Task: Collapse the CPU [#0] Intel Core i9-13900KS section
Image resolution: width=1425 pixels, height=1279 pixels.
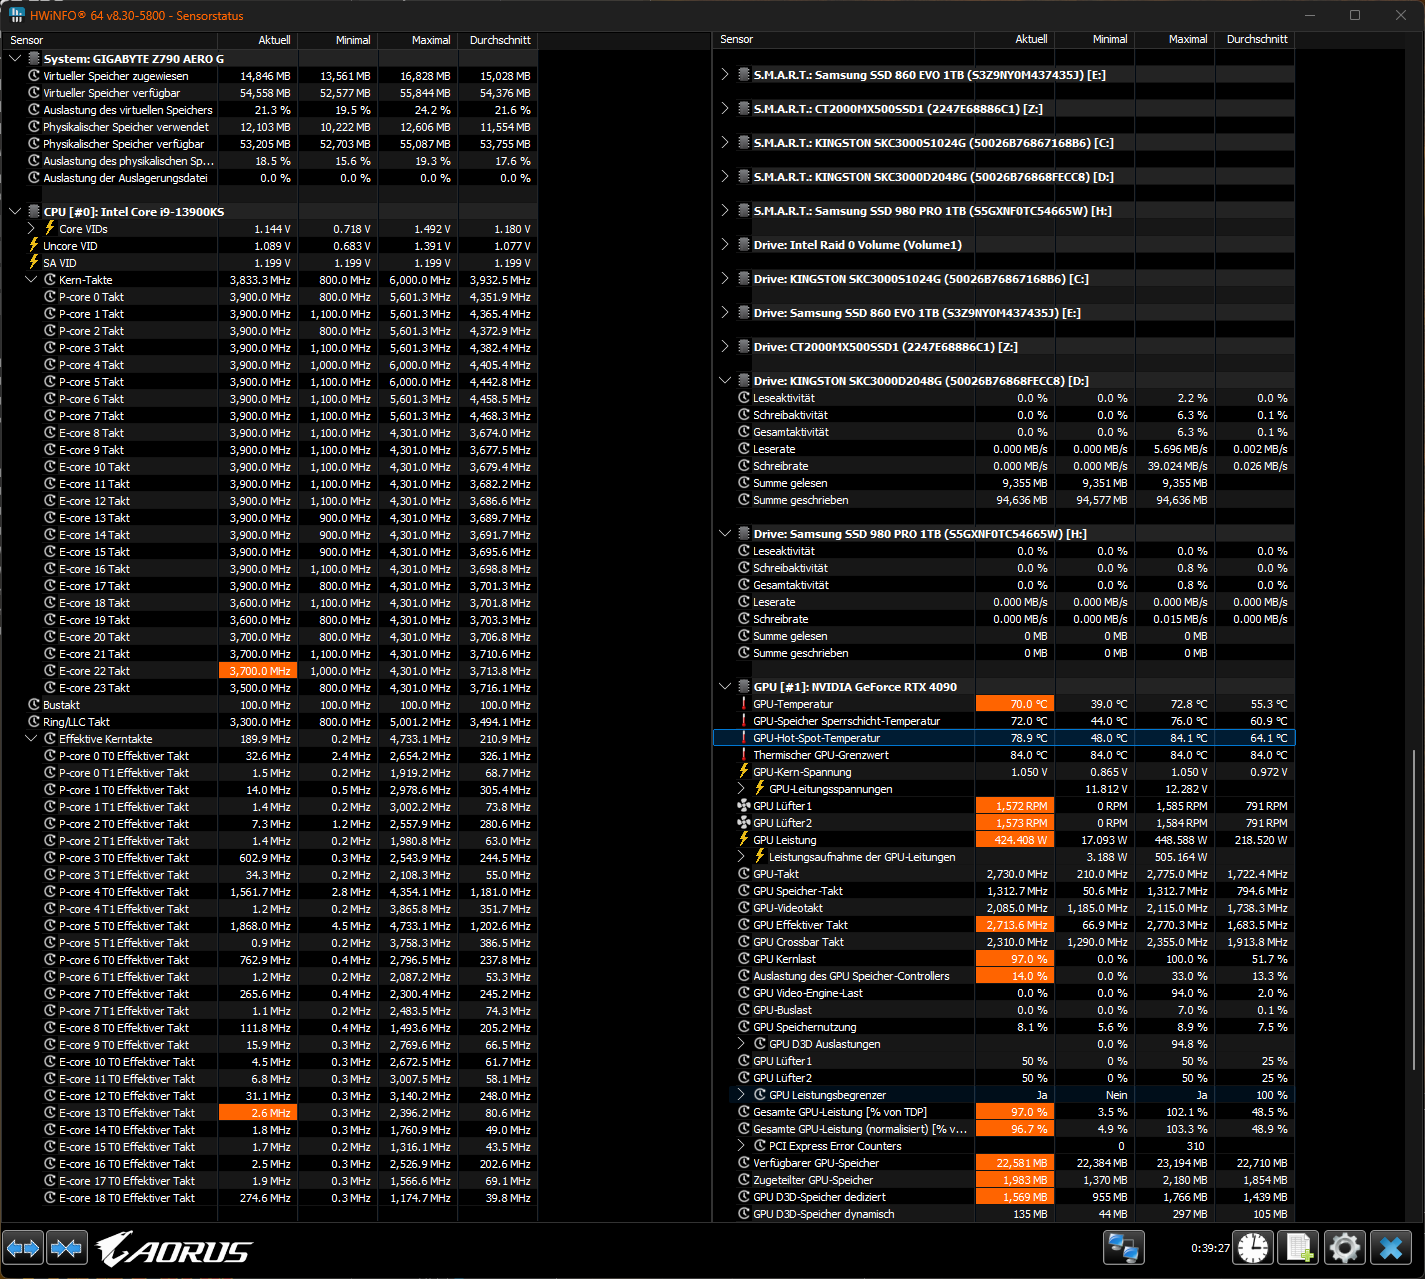Action: pyautogui.click(x=15, y=212)
